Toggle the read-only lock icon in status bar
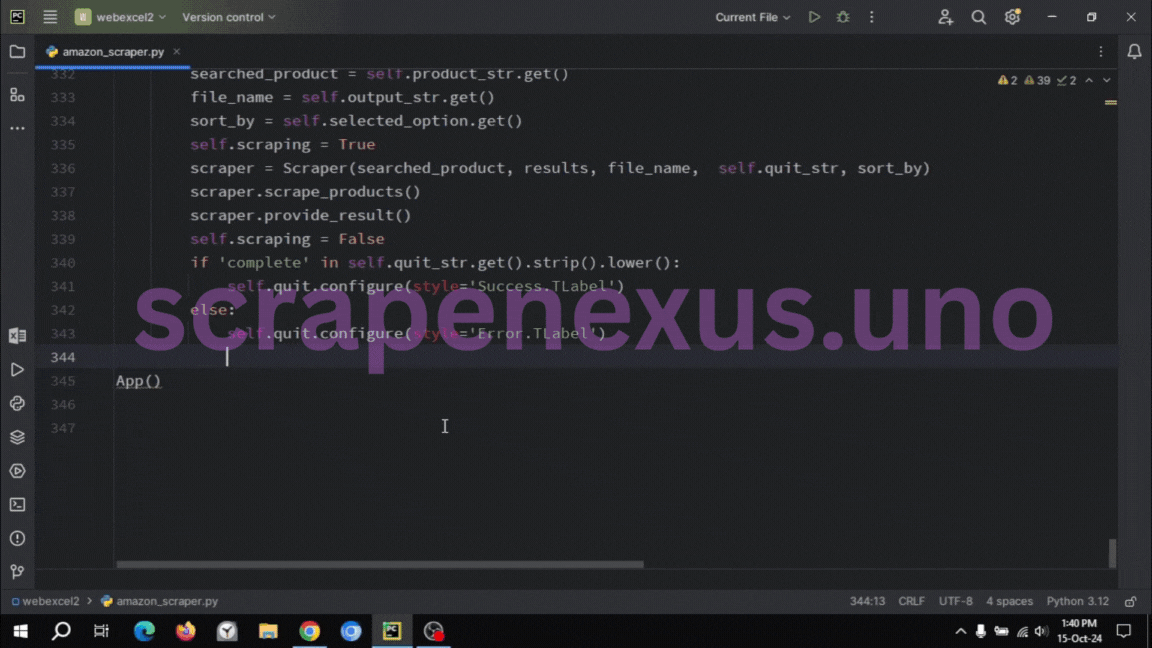 click(1131, 601)
